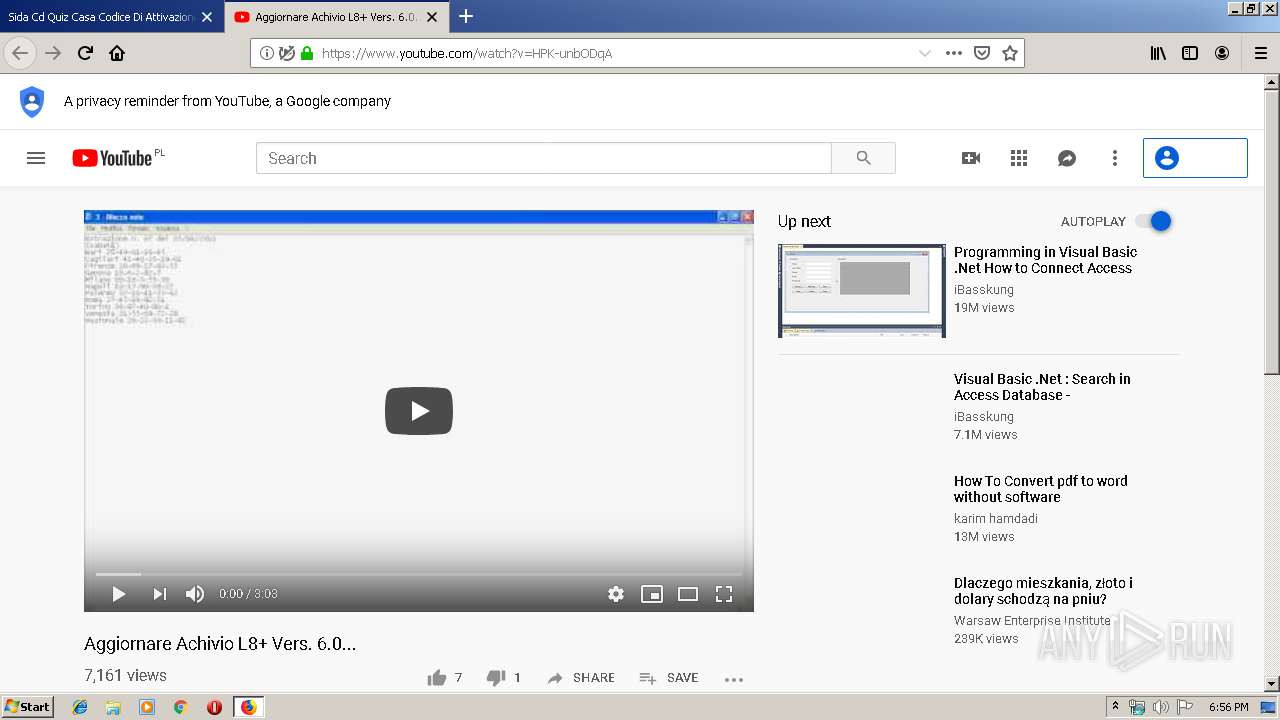This screenshot has width=1280, height=720.
Task: Open page actions three-dot menu
Action: 954,53
